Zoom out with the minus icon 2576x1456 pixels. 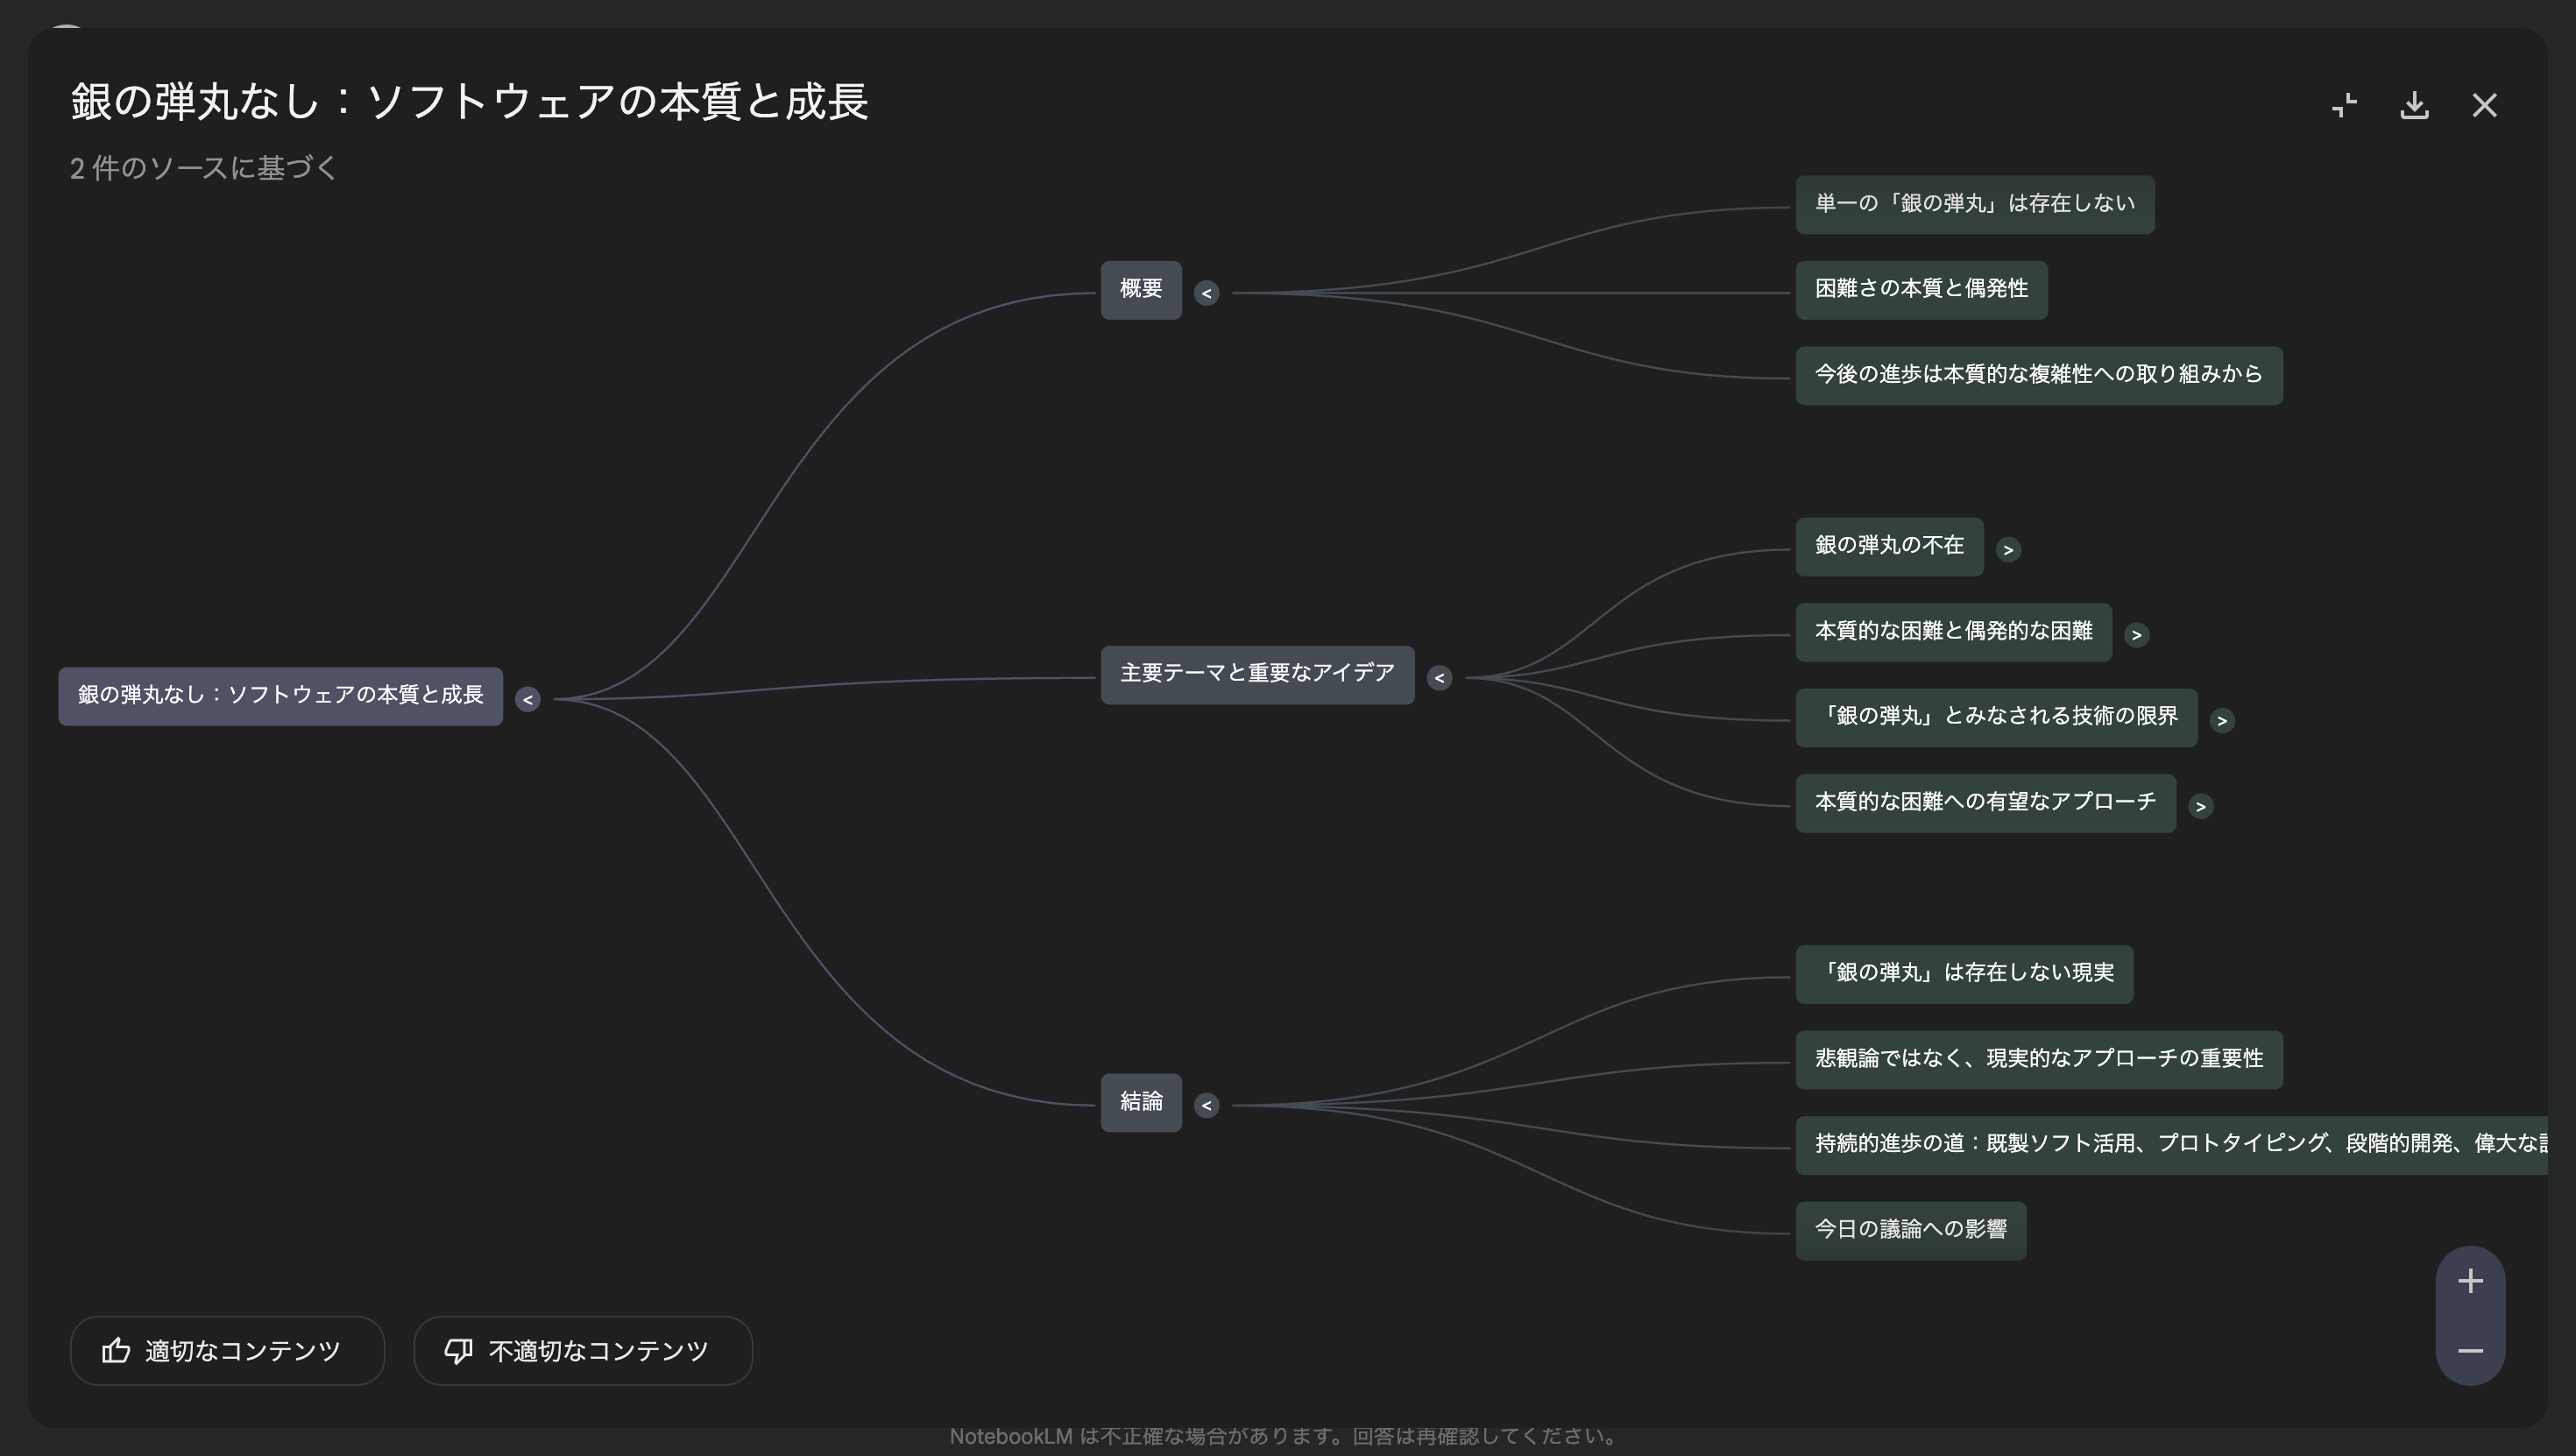click(2470, 1351)
